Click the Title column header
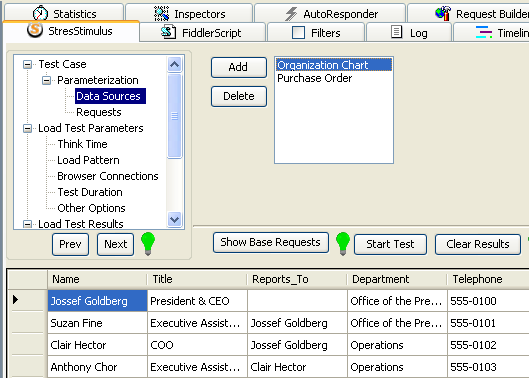The height and width of the screenshot is (378, 529). pos(197,279)
